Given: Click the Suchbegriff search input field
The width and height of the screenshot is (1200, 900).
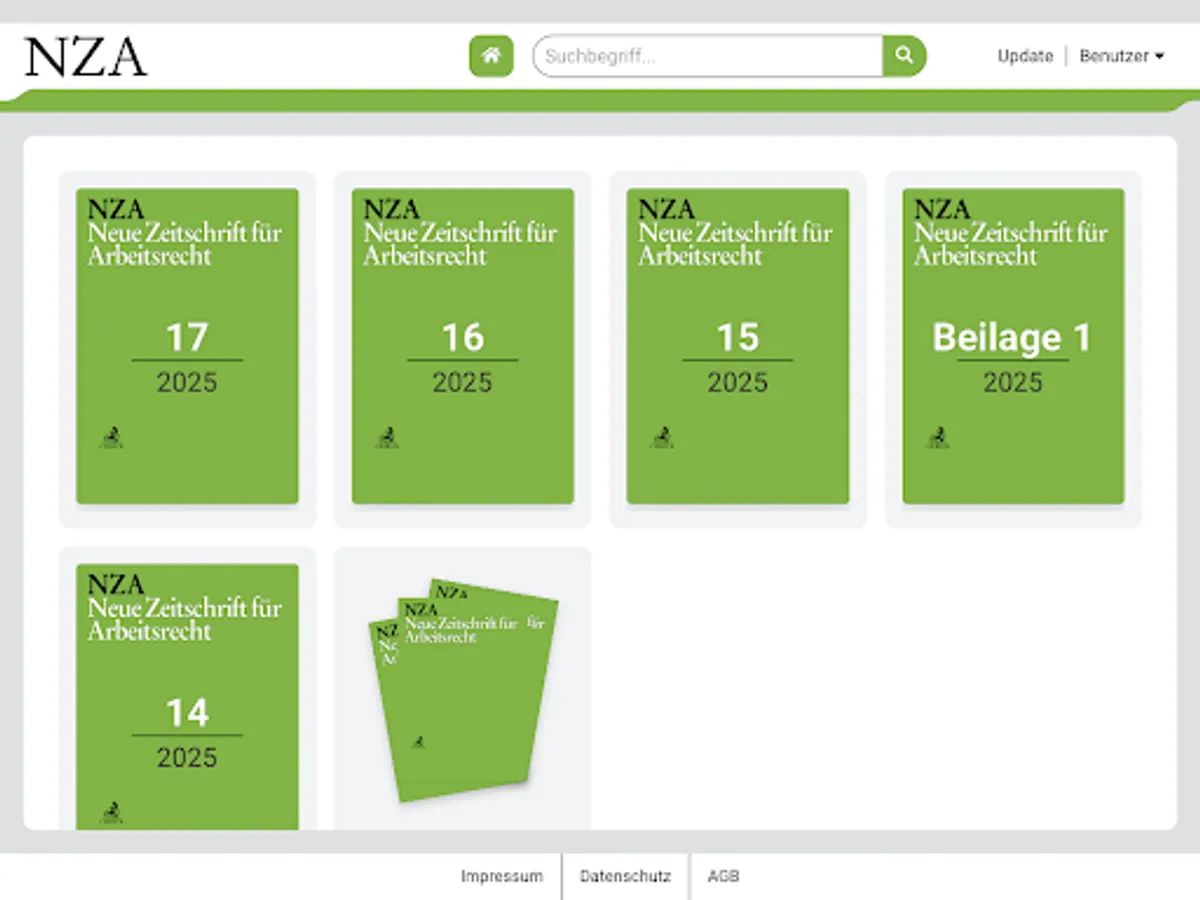Looking at the screenshot, I should [x=700, y=56].
